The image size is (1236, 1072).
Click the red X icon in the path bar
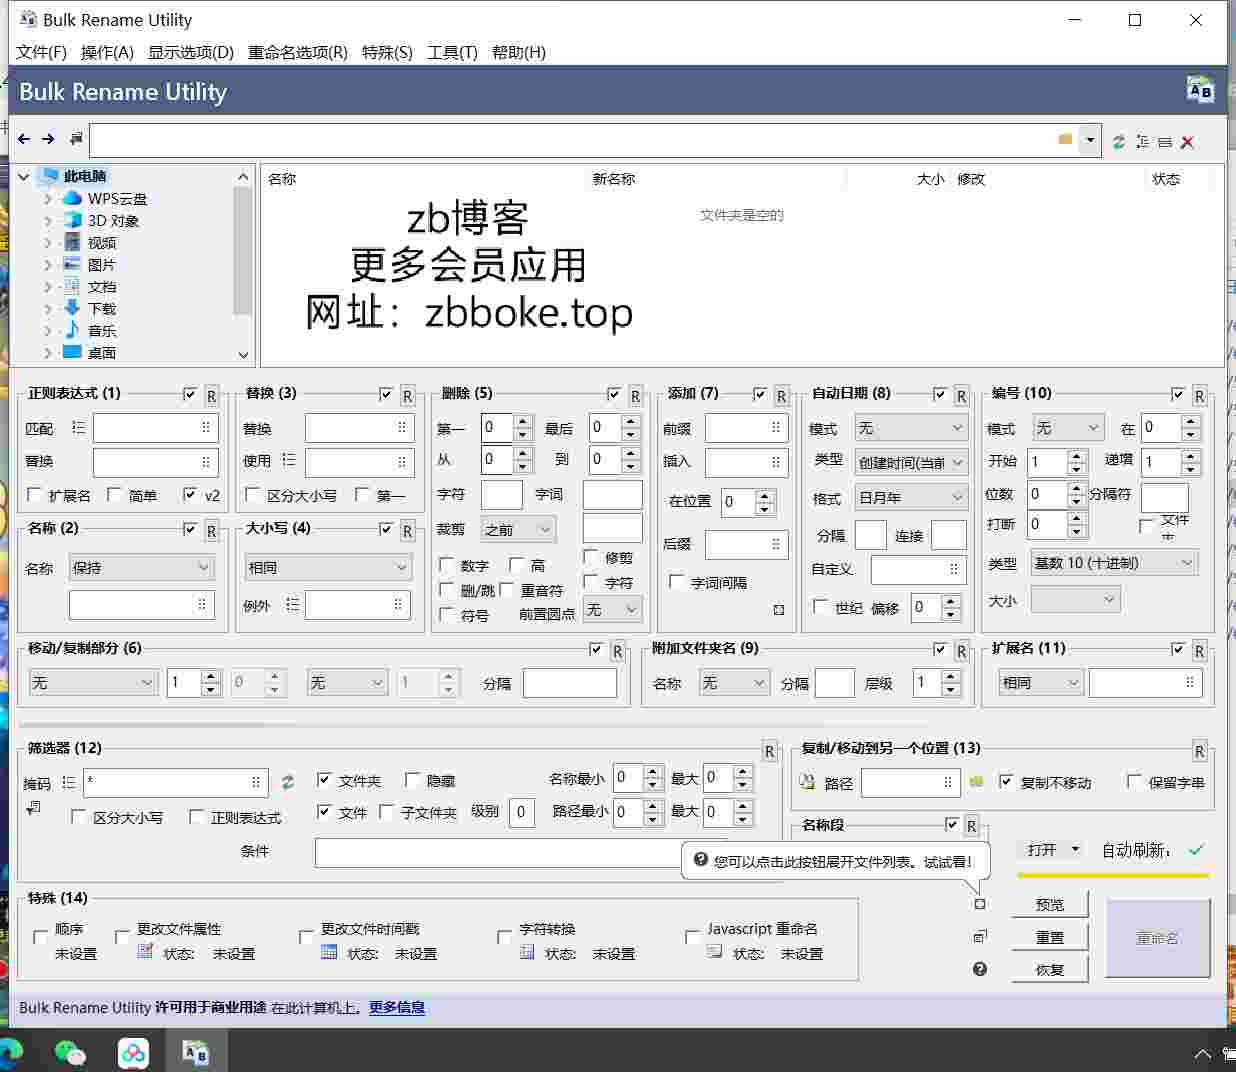pos(1187,142)
